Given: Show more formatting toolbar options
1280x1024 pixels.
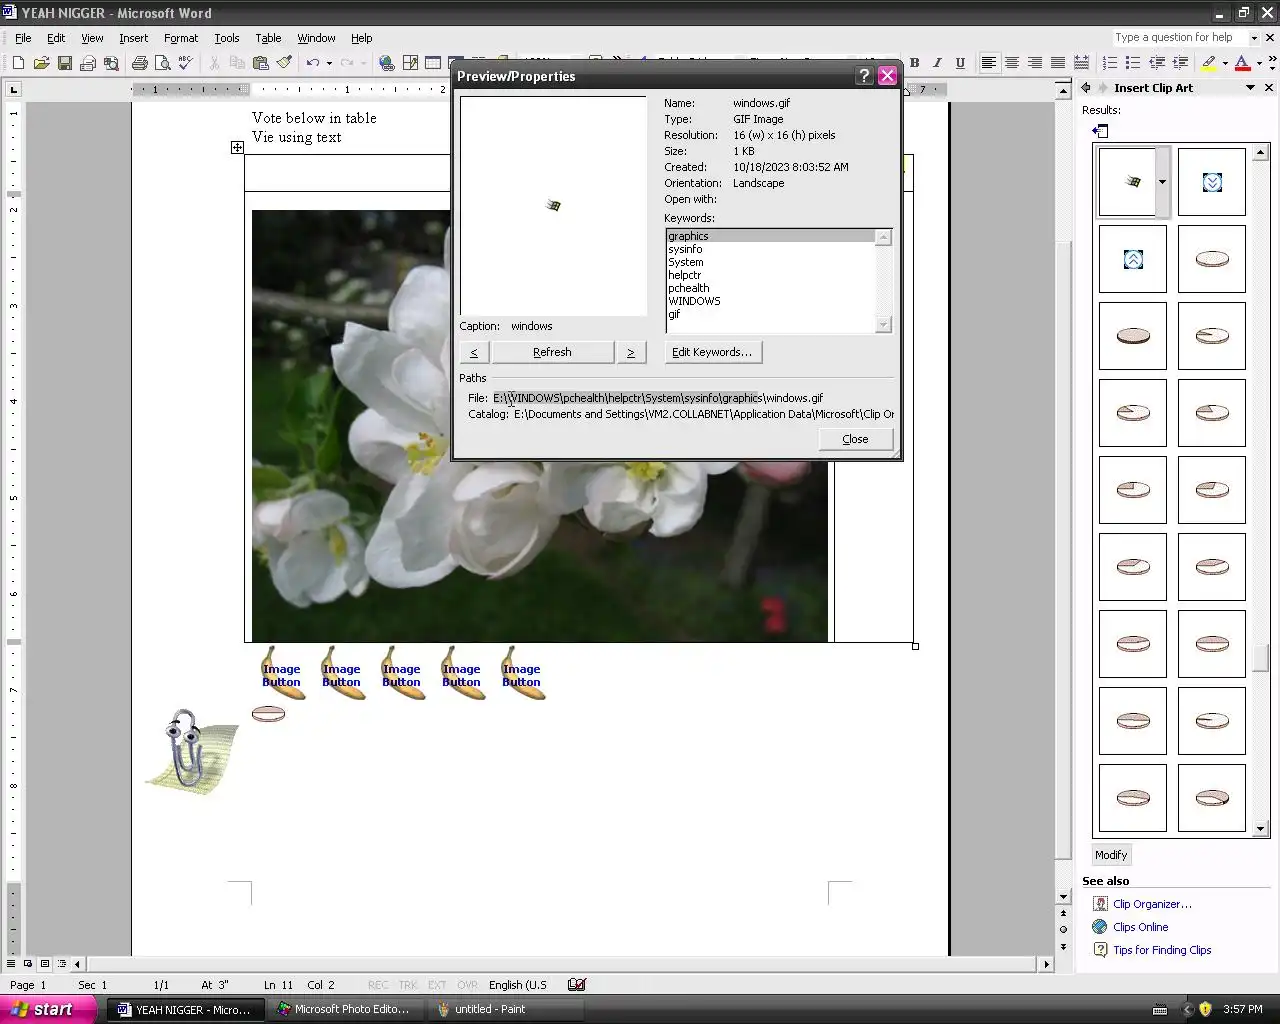Looking at the screenshot, I should [1272, 63].
